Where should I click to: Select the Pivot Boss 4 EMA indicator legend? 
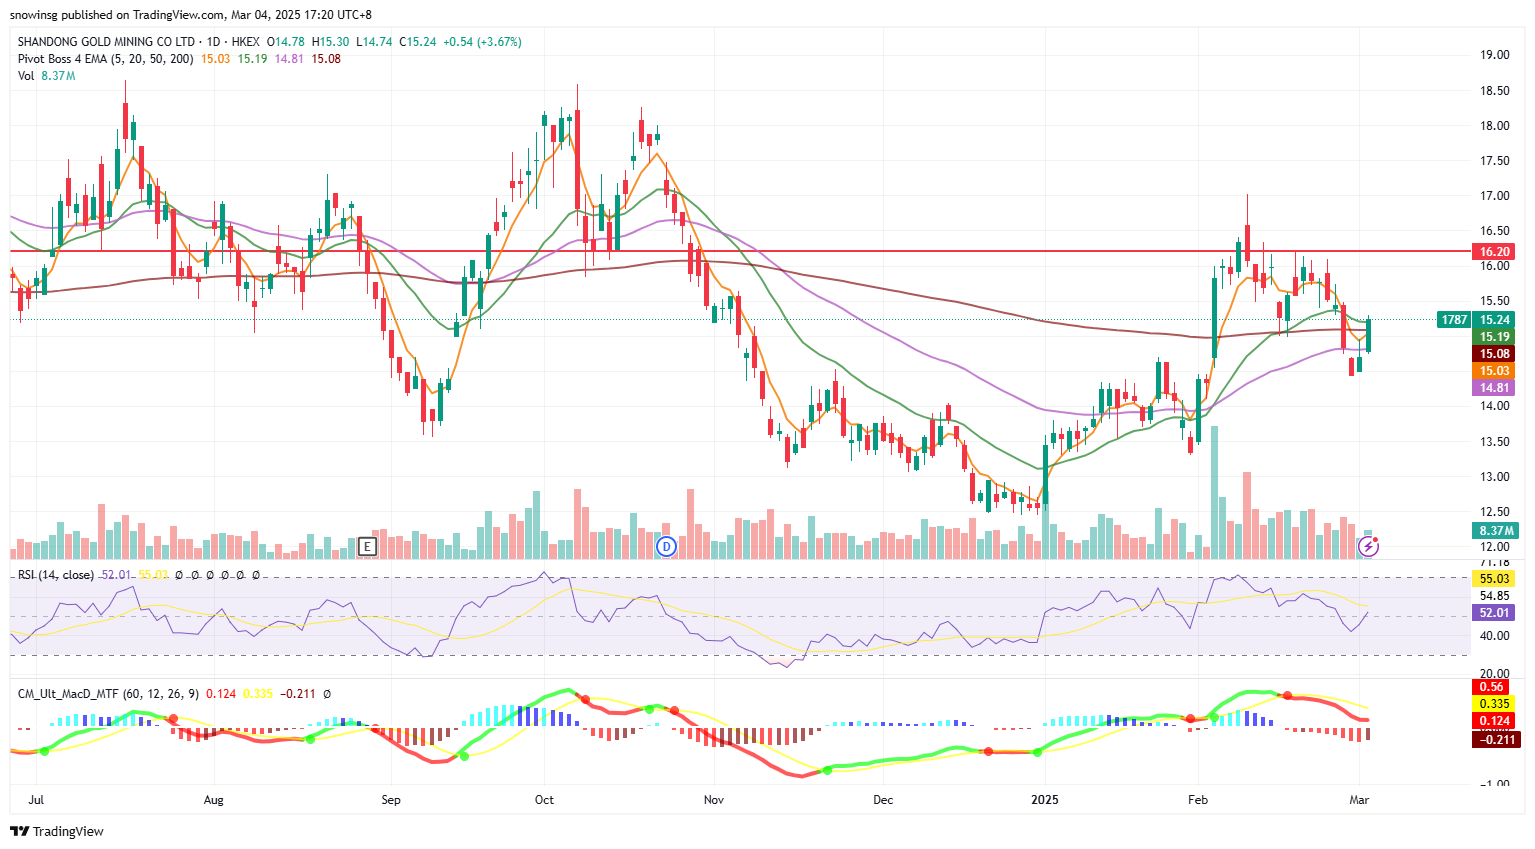click(105, 59)
